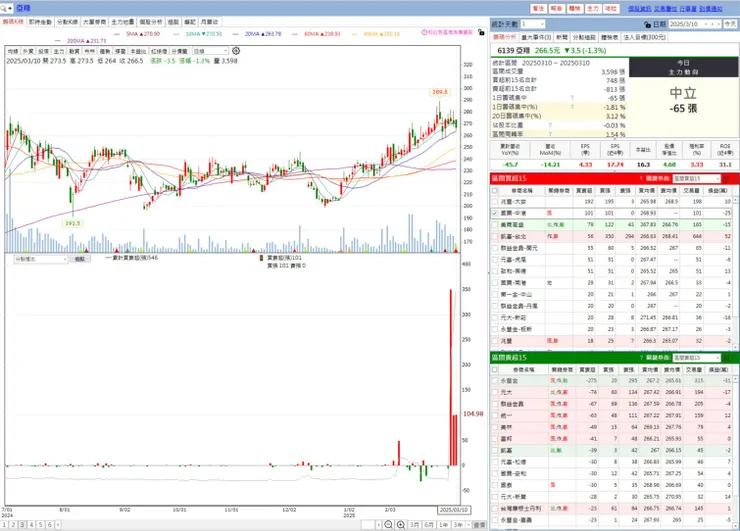Click the help icon in 區間賣超15 header
Image resolution: width=740 pixels, height=531 pixels.
641,358
